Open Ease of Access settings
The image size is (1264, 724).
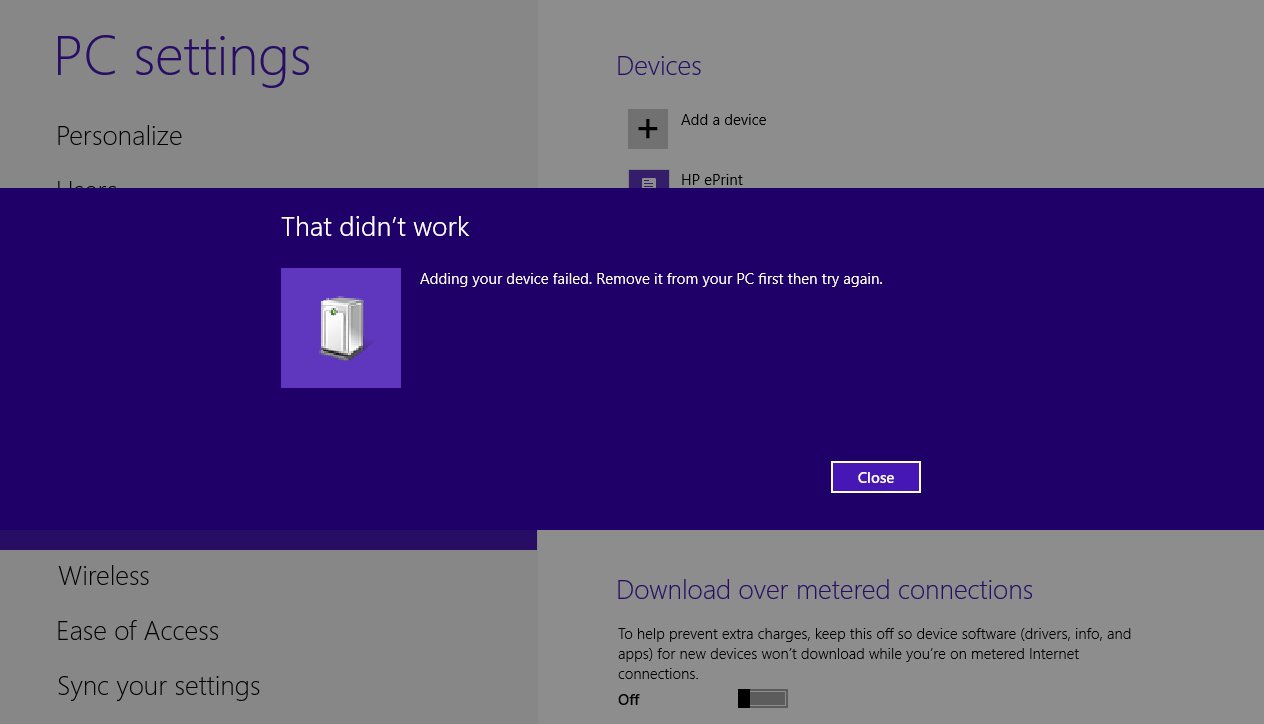click(137, 631)
